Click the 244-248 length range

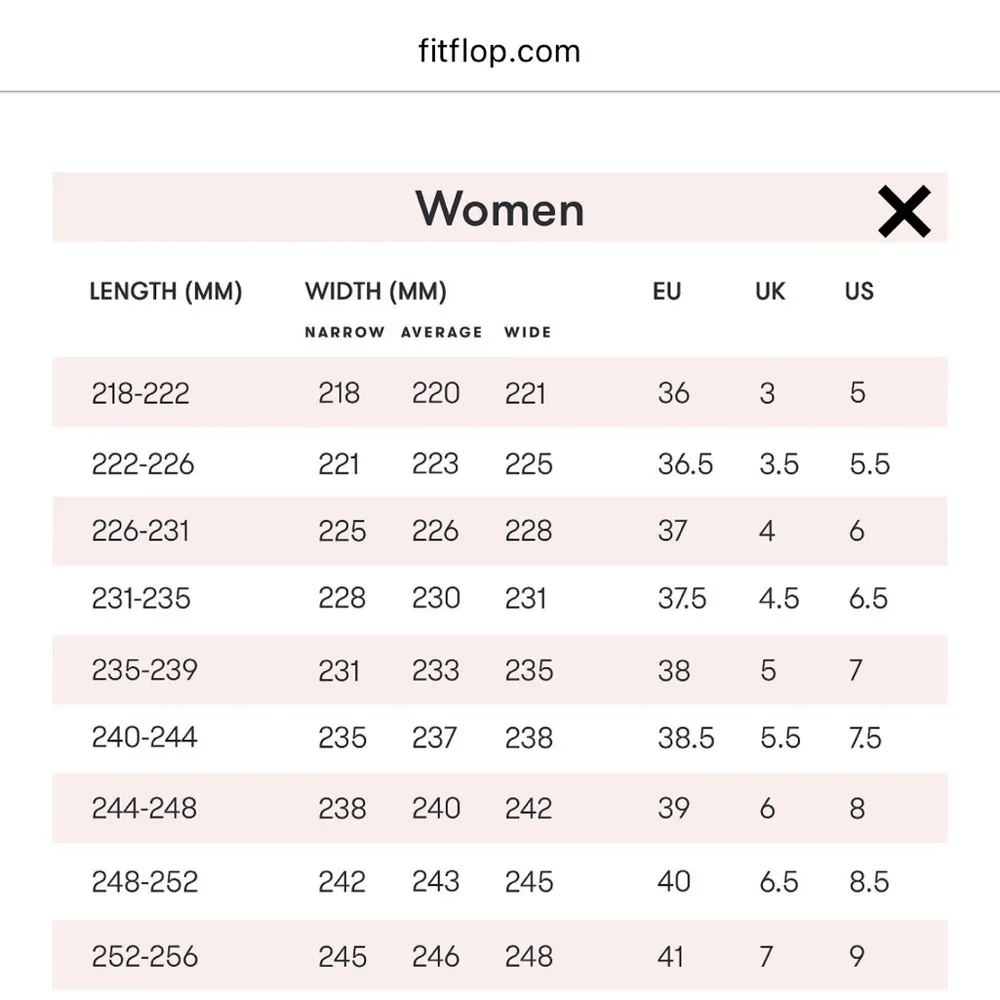coord(144,808)
